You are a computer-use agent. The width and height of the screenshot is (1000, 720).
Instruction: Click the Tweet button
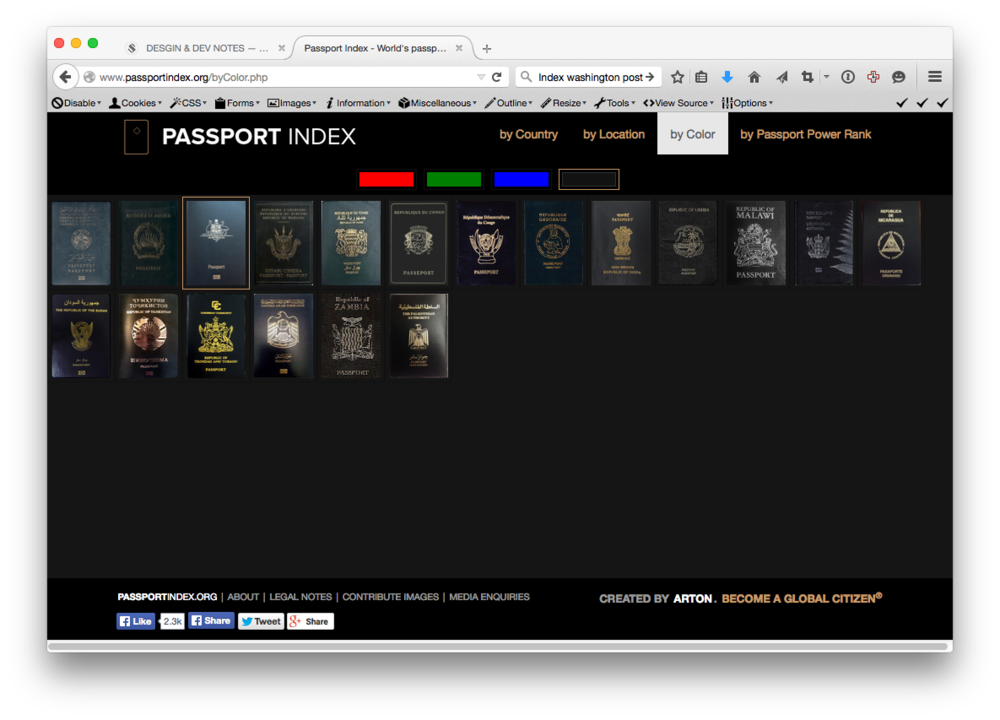coord(261,621)
